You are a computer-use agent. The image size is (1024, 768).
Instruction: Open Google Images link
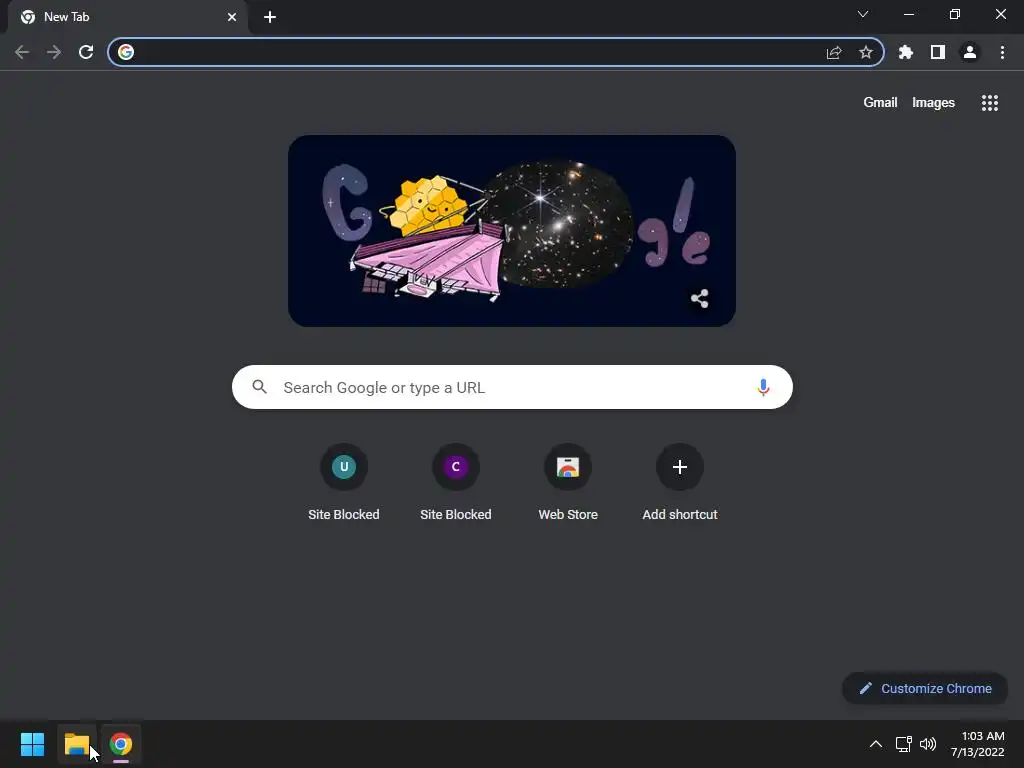(933, 103)
